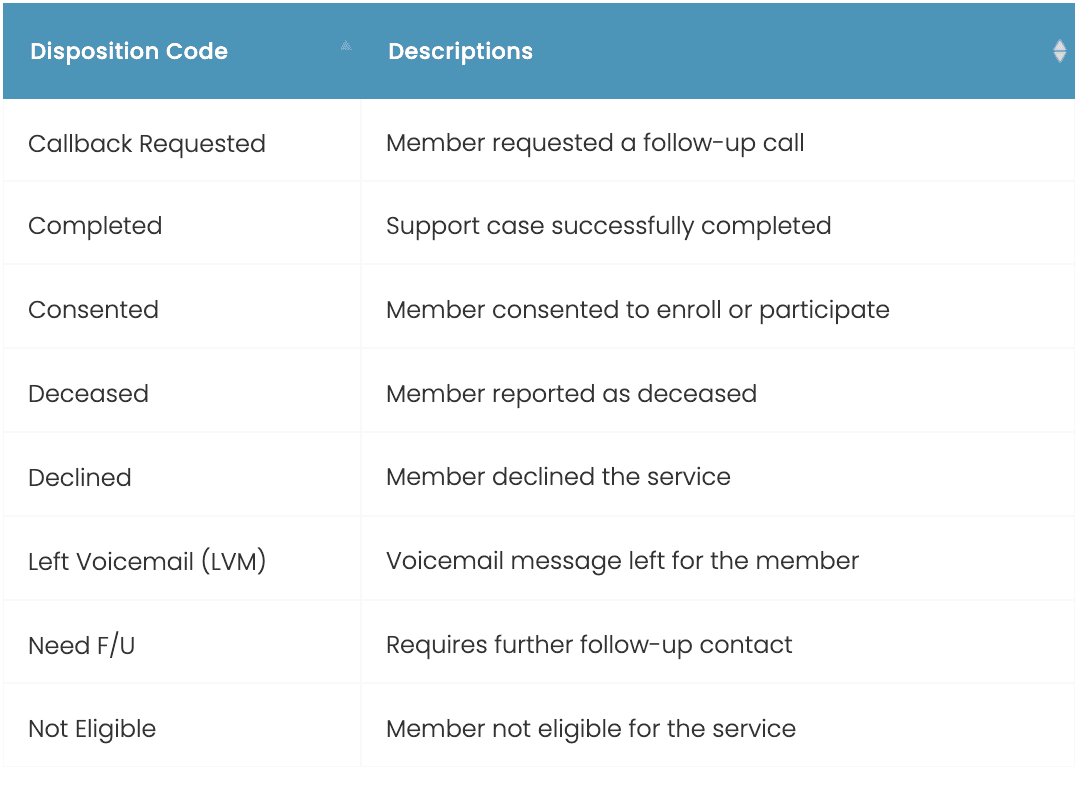Click the Callback Requested code cell
This screenshot has height=792, width=1078.
[x=147, y=144]
